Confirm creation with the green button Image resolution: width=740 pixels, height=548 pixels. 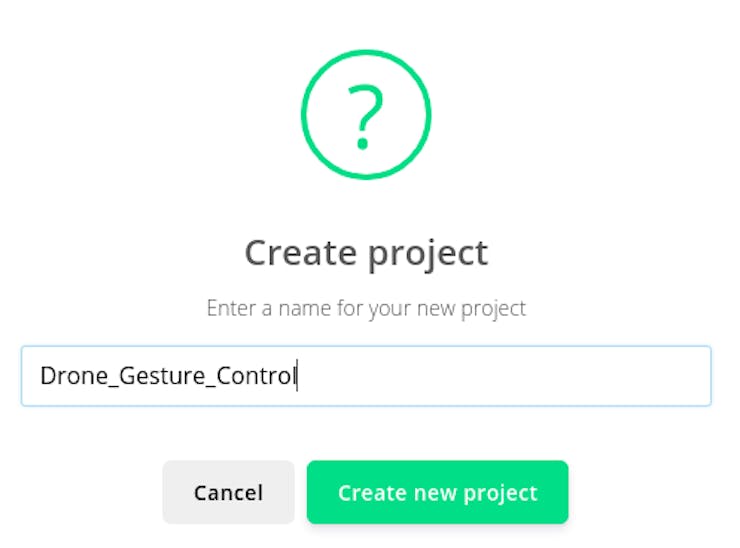click(x=437, y=492)
